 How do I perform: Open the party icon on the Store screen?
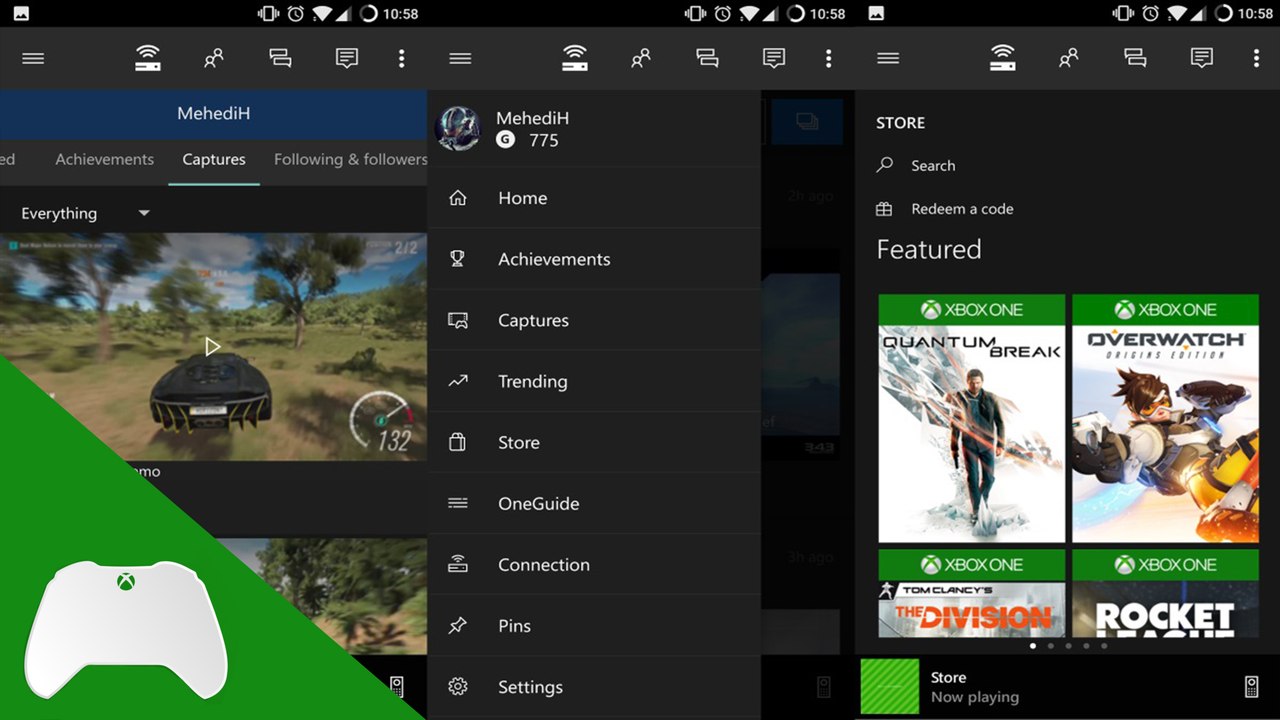pos(1135,58)
